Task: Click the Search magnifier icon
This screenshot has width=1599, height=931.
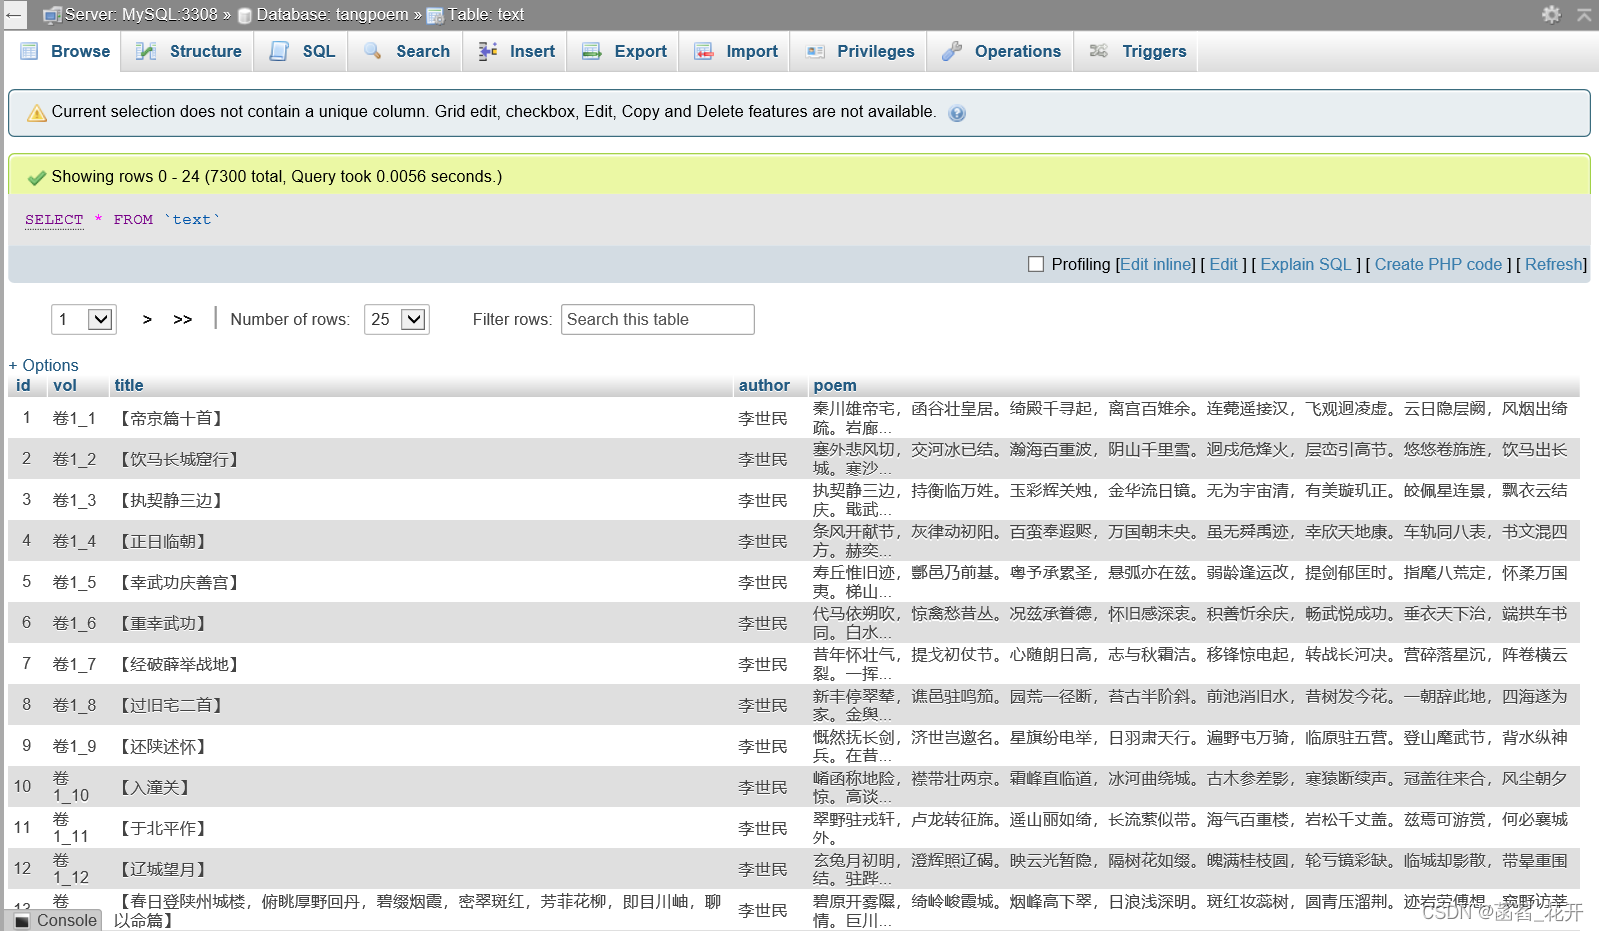Action: point(372,51)
